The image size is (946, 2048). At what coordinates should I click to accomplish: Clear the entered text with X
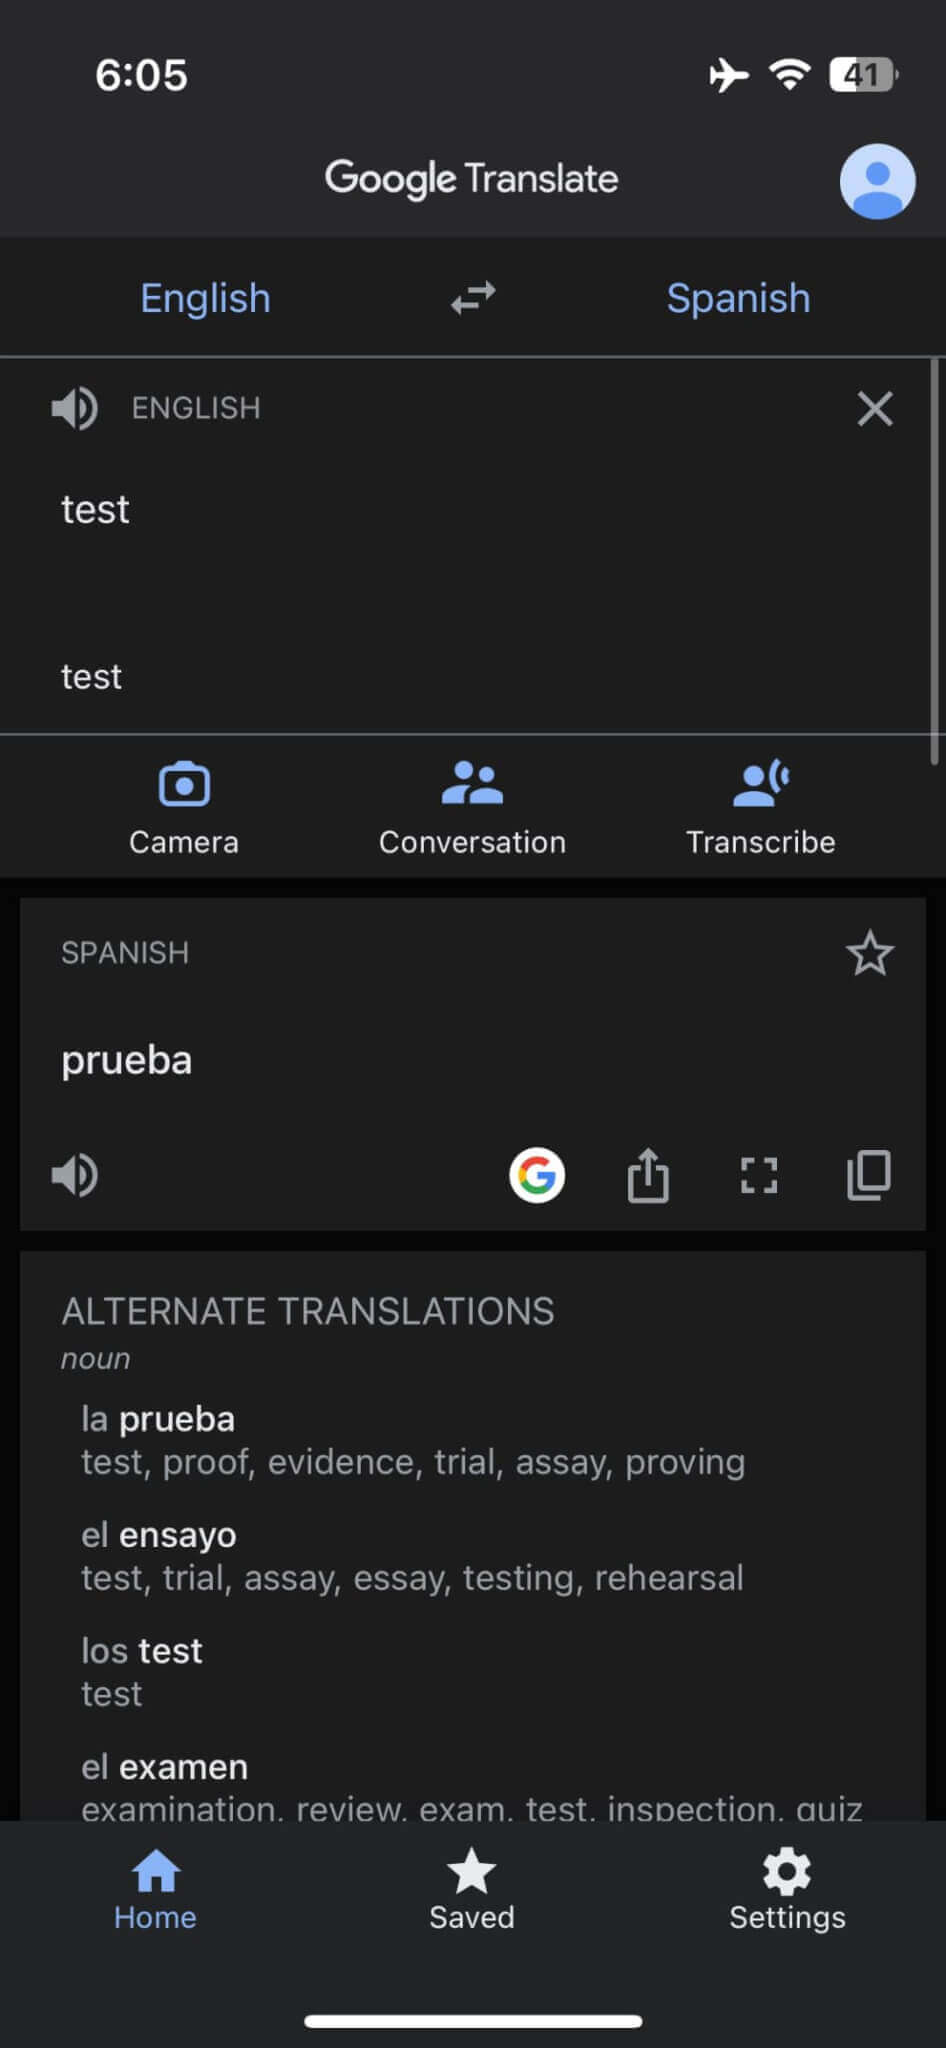pos(874,408)
